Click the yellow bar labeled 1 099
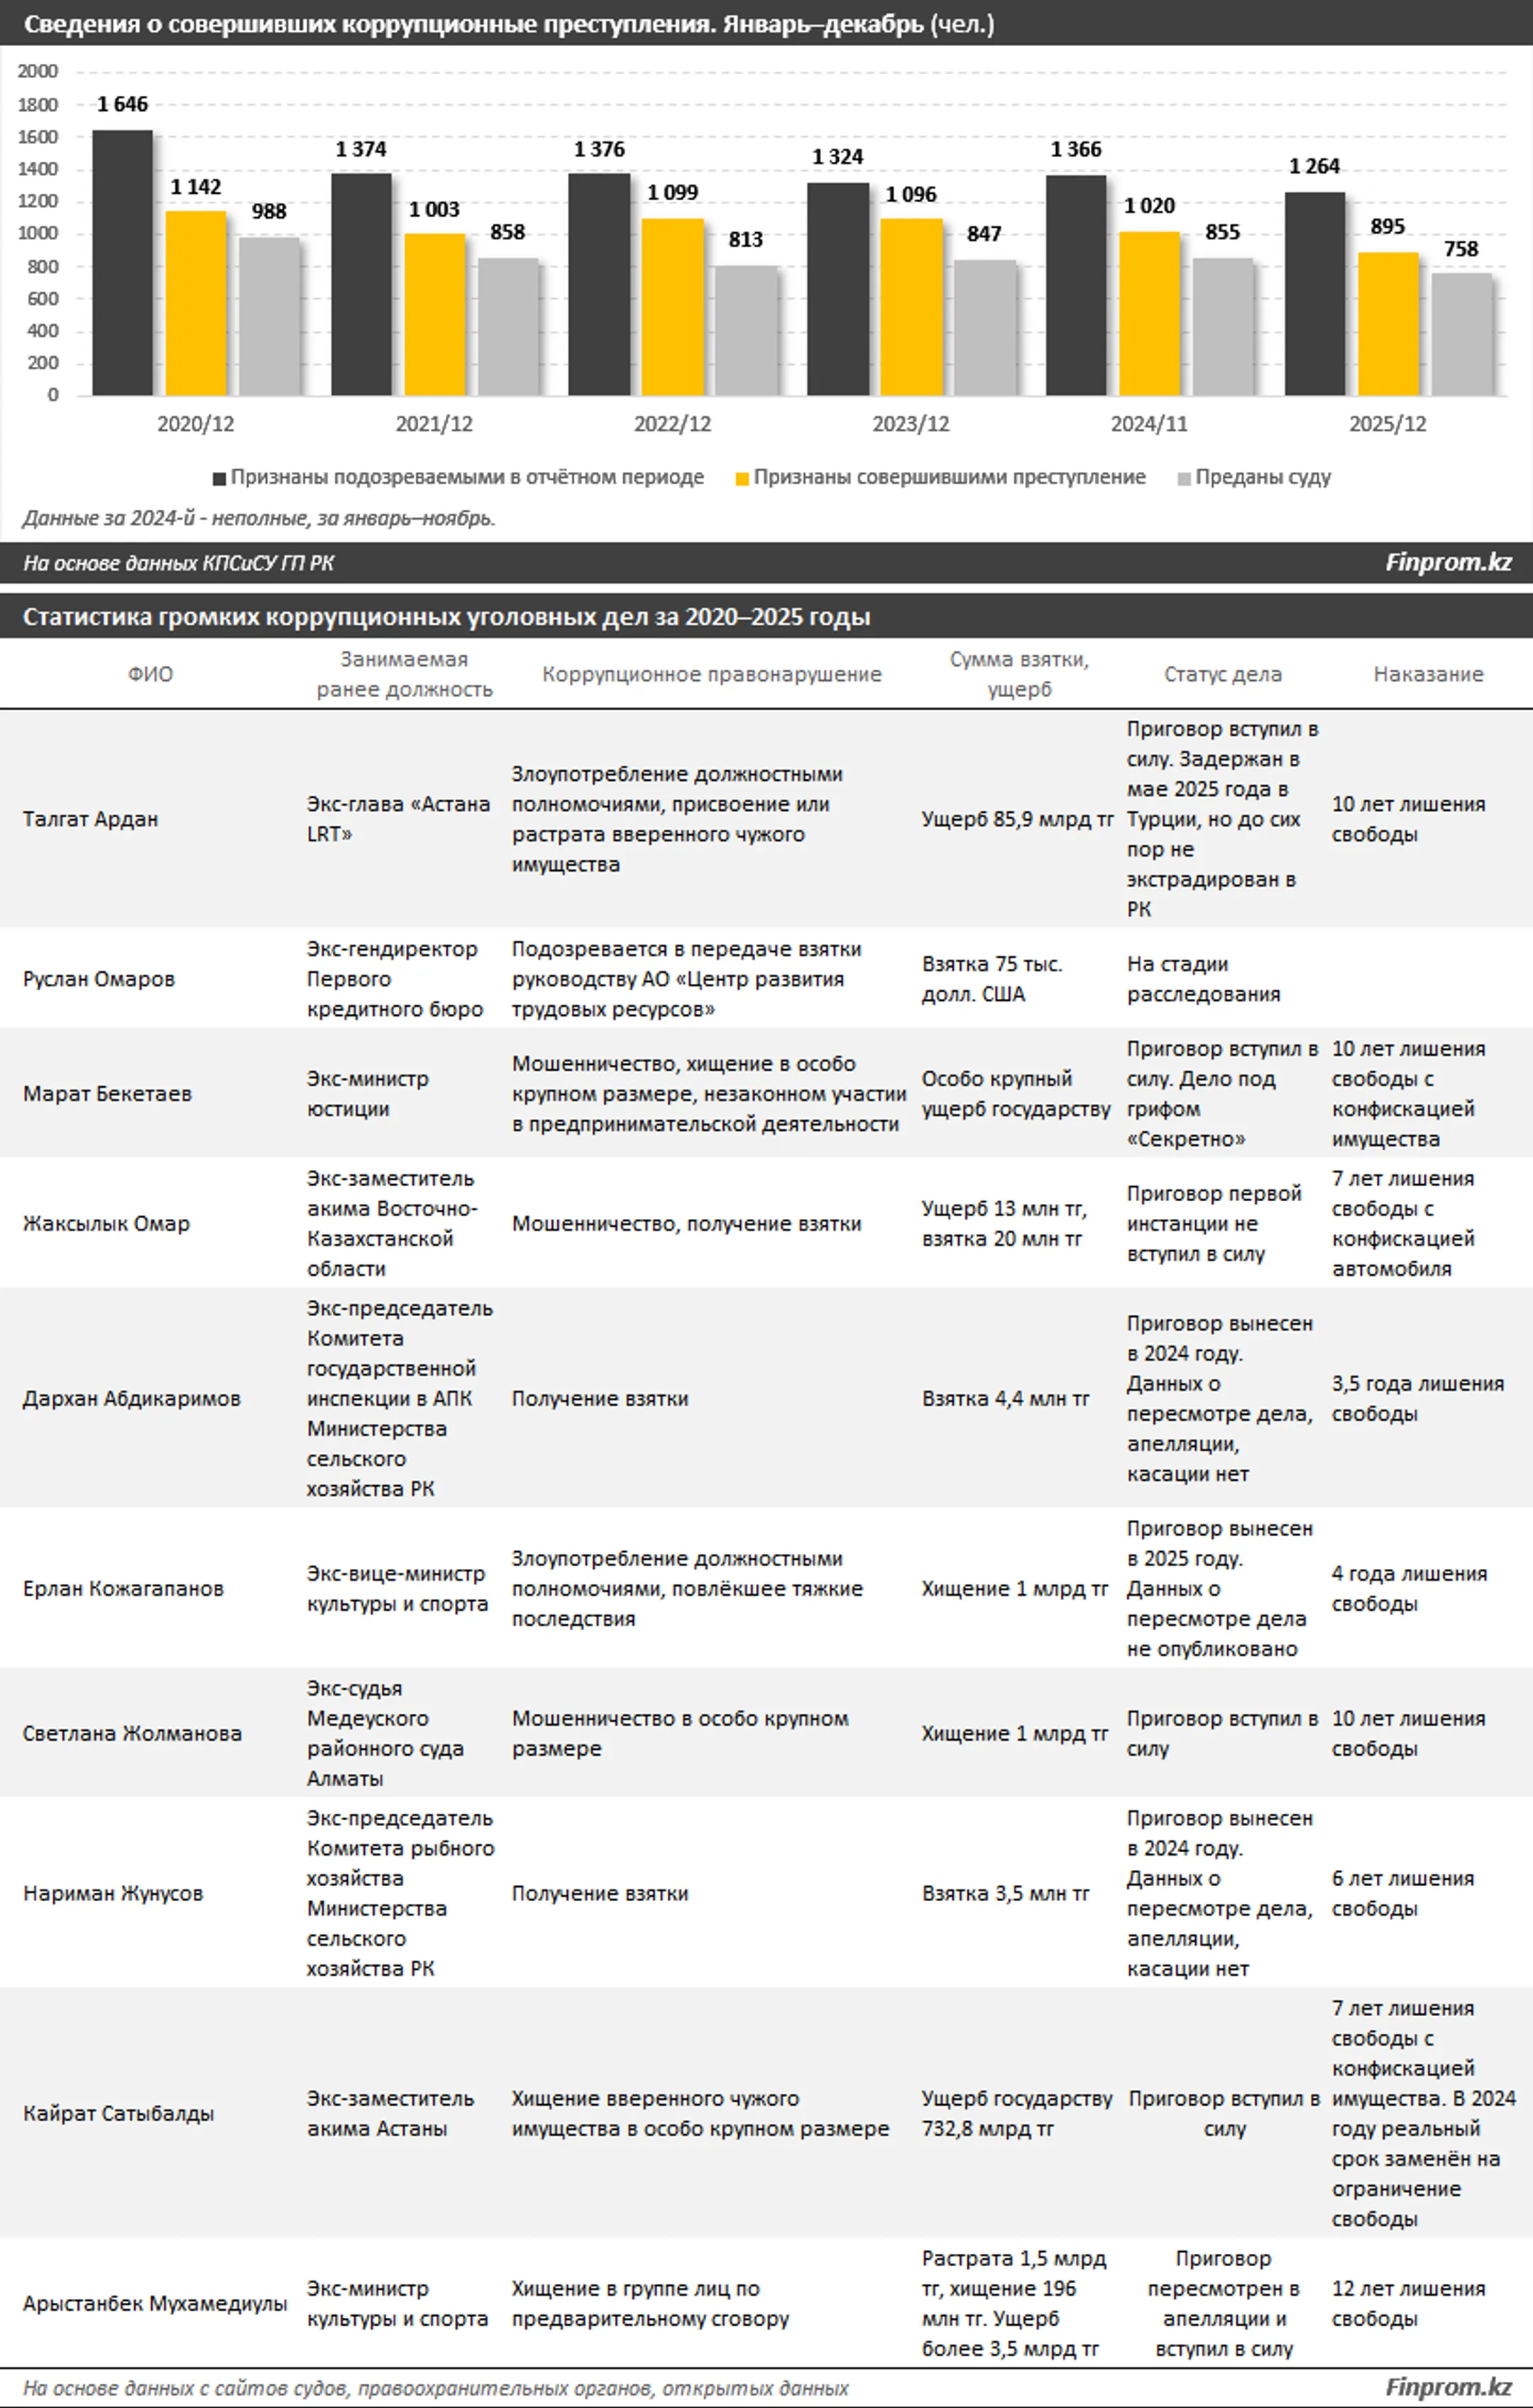The width and height of the screenshot is (1533, 2408). (673, 307)
